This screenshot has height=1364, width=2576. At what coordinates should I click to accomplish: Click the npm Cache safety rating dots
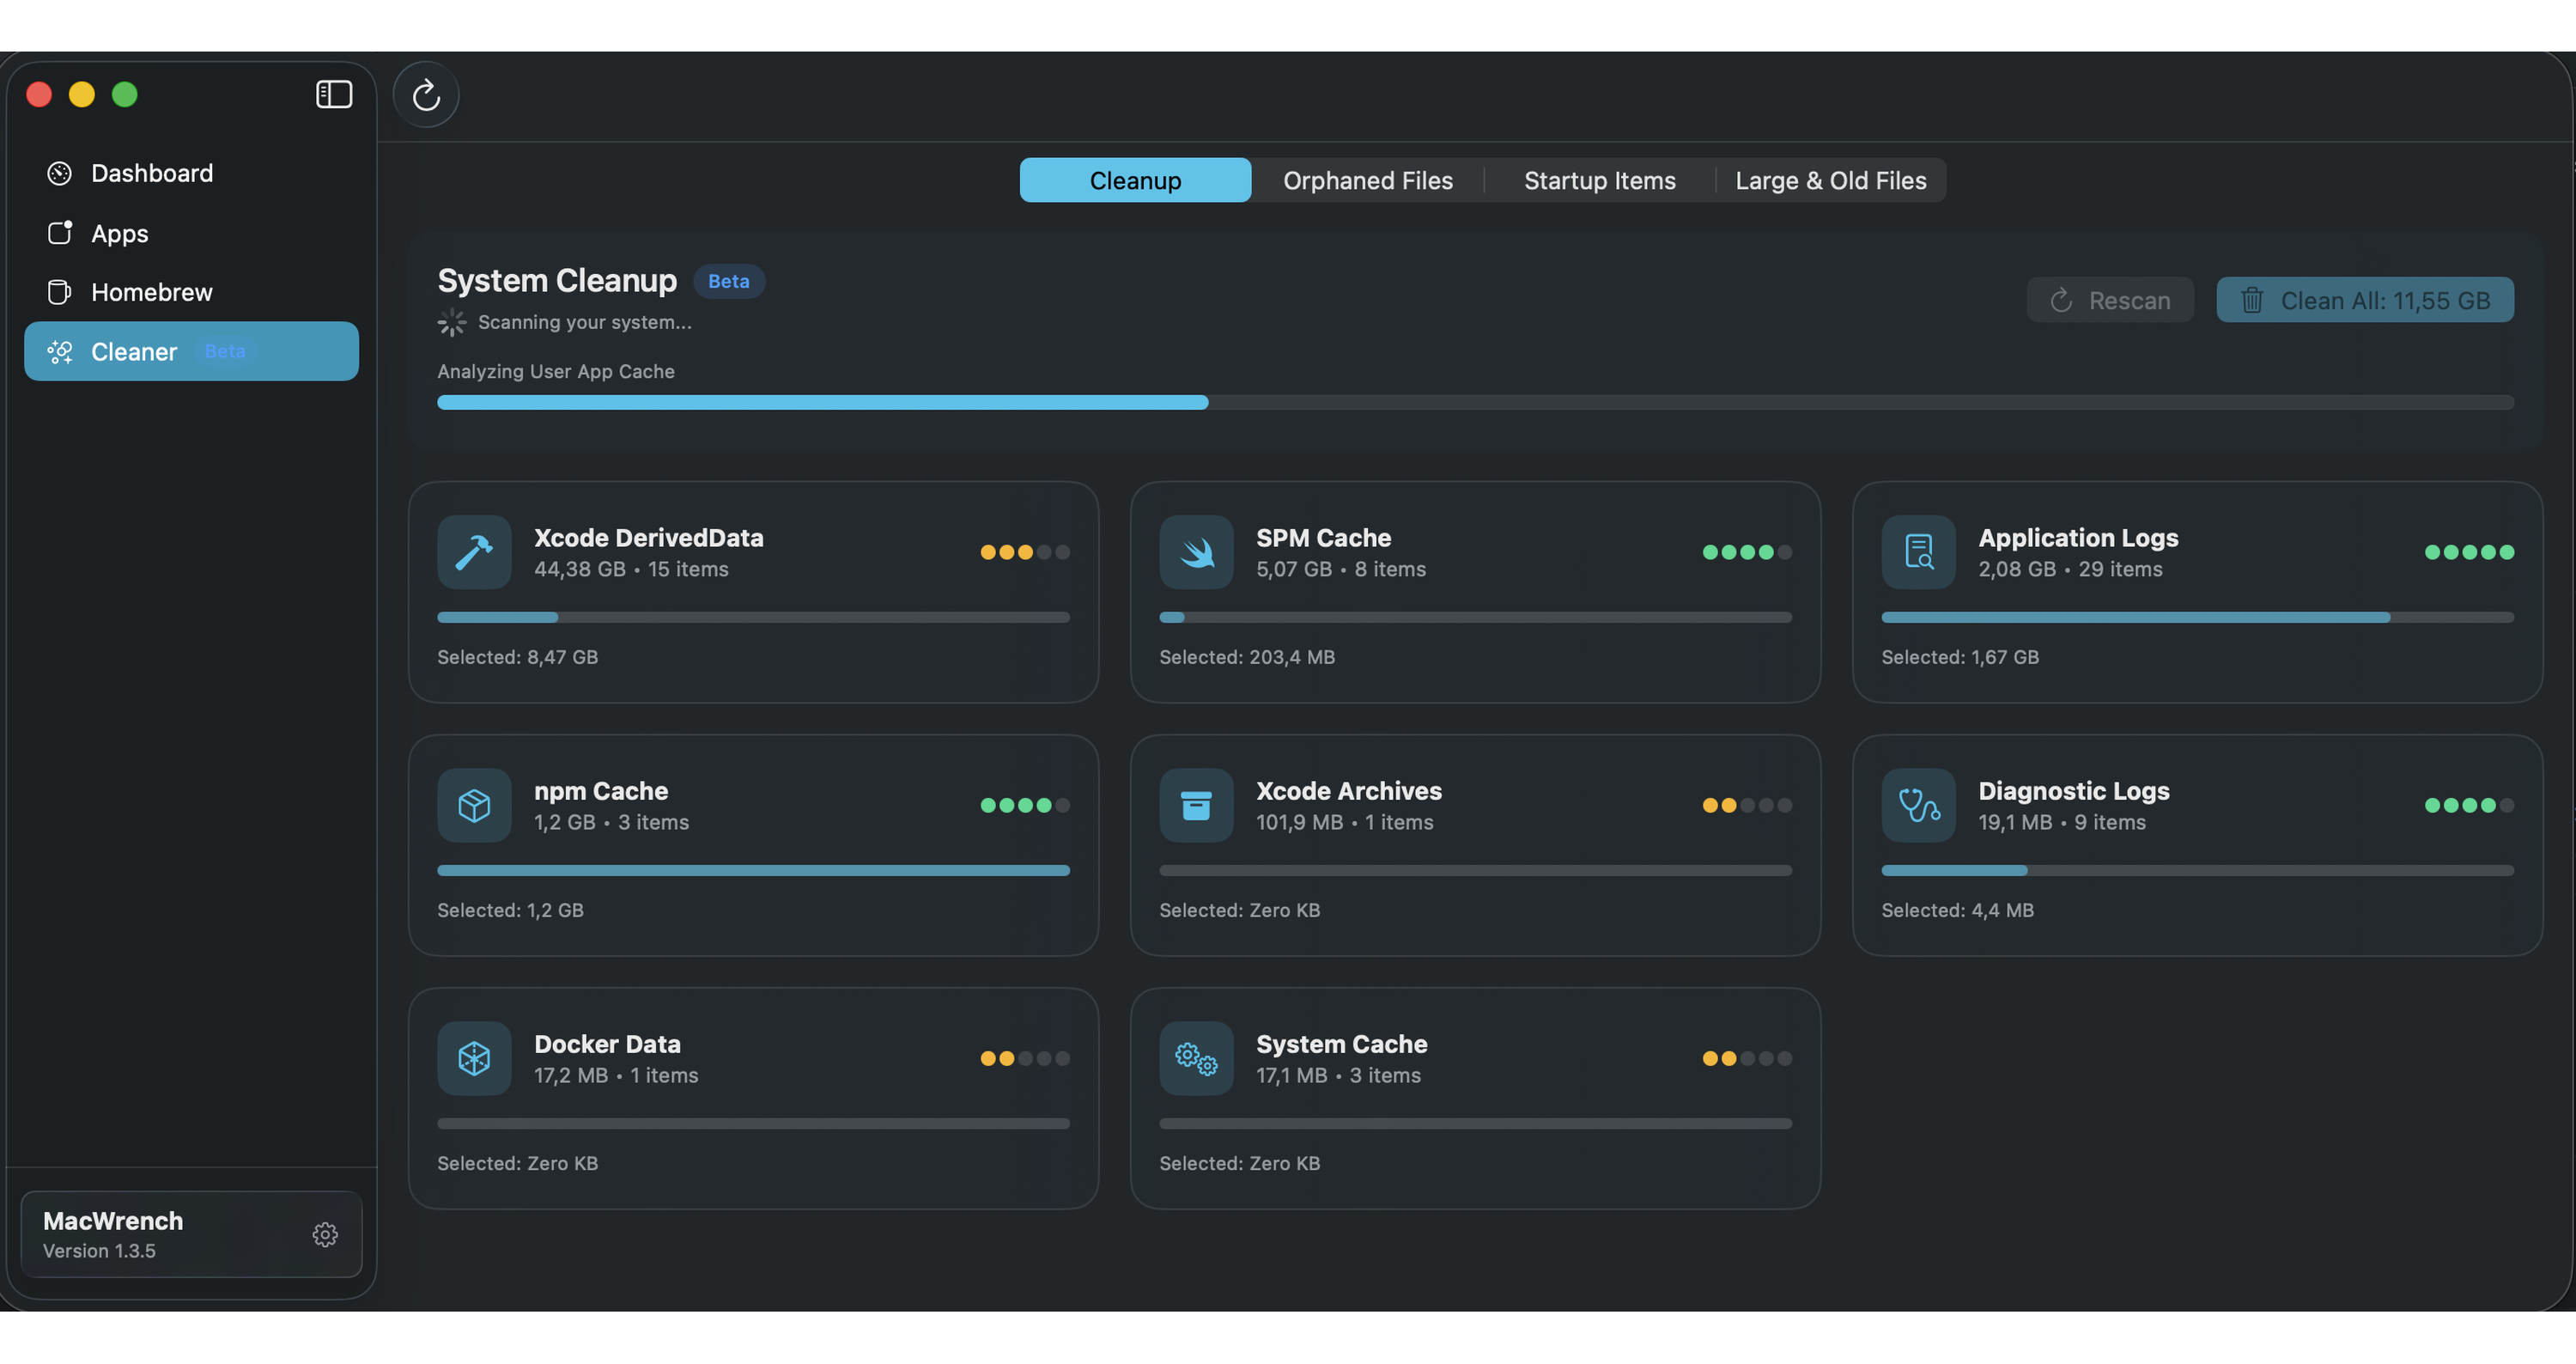click(1025, 805)
